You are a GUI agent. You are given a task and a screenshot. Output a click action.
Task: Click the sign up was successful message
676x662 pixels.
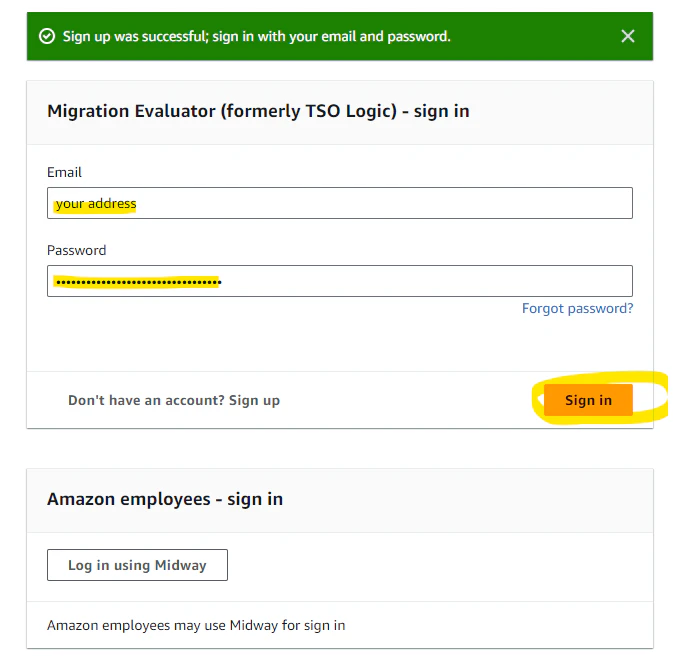pyautogui.click(x=257, y=37)
